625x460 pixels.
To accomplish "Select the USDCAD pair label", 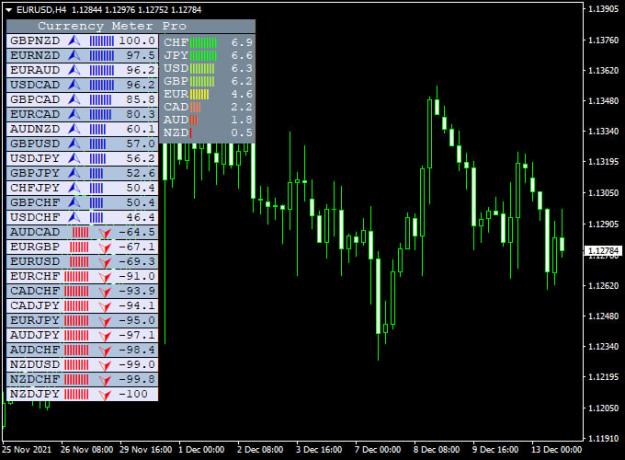I will pos(35,85).
